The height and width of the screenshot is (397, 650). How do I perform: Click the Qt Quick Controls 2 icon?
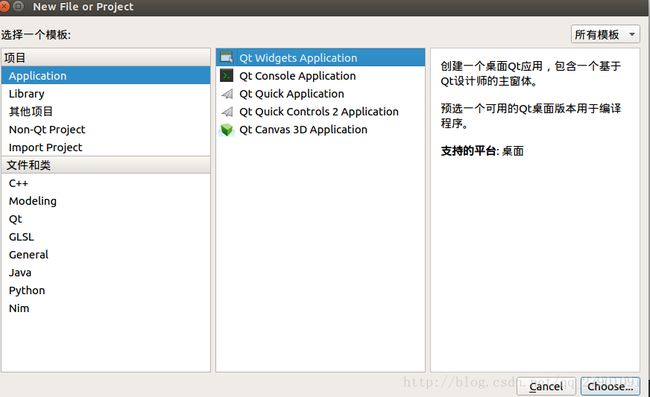click(x=227, y=111)
